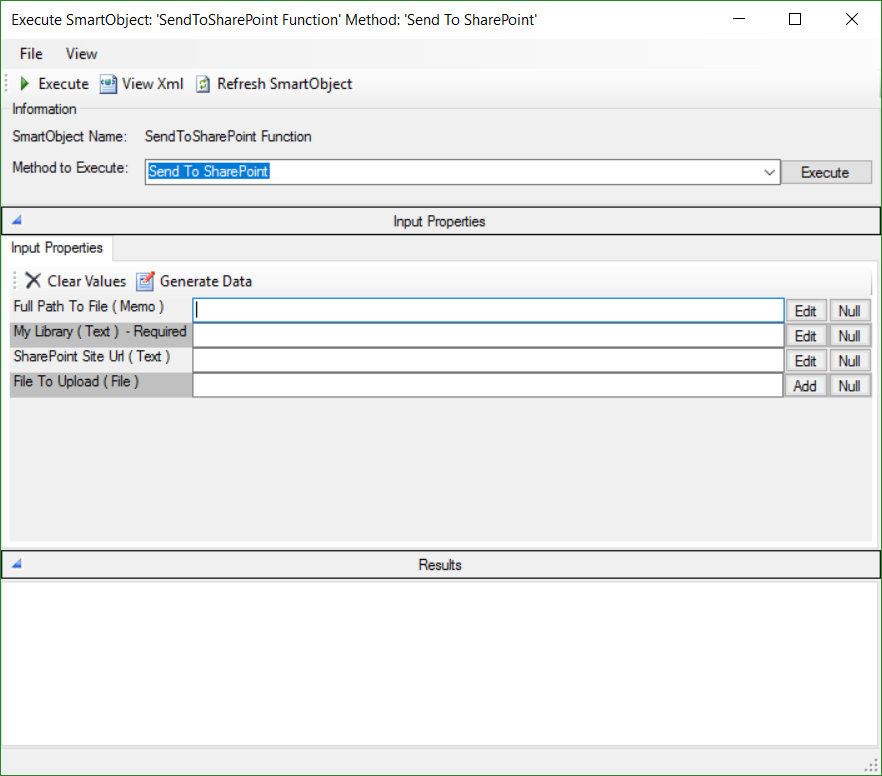Switch to the Input Properties tab
The width and height of the screenshot is (882, 776).
(x=56, y=248)
